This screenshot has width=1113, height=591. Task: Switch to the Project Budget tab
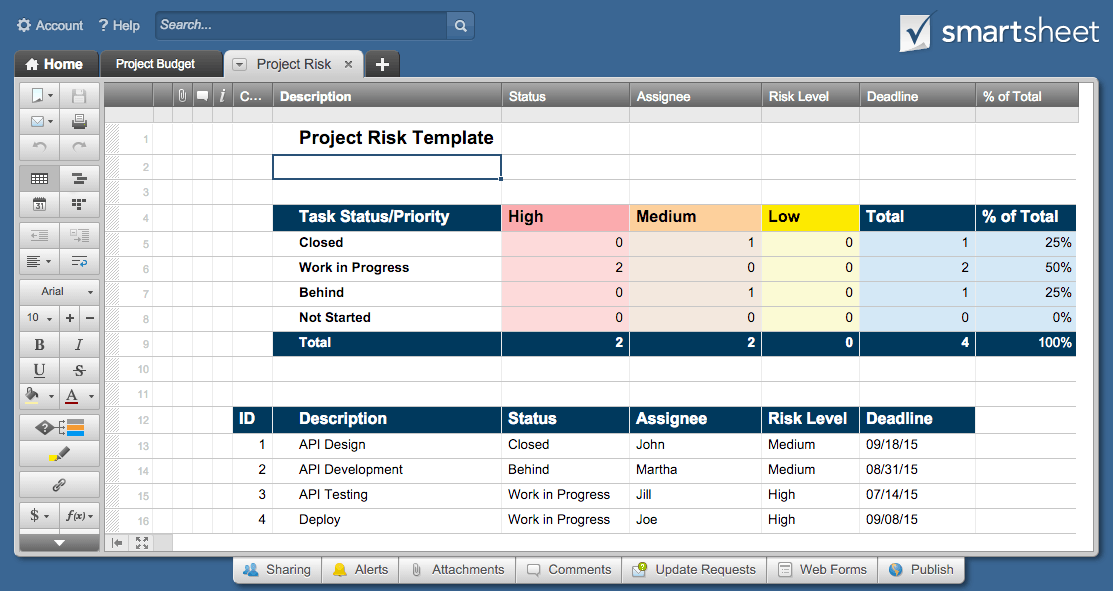(155, 64)
